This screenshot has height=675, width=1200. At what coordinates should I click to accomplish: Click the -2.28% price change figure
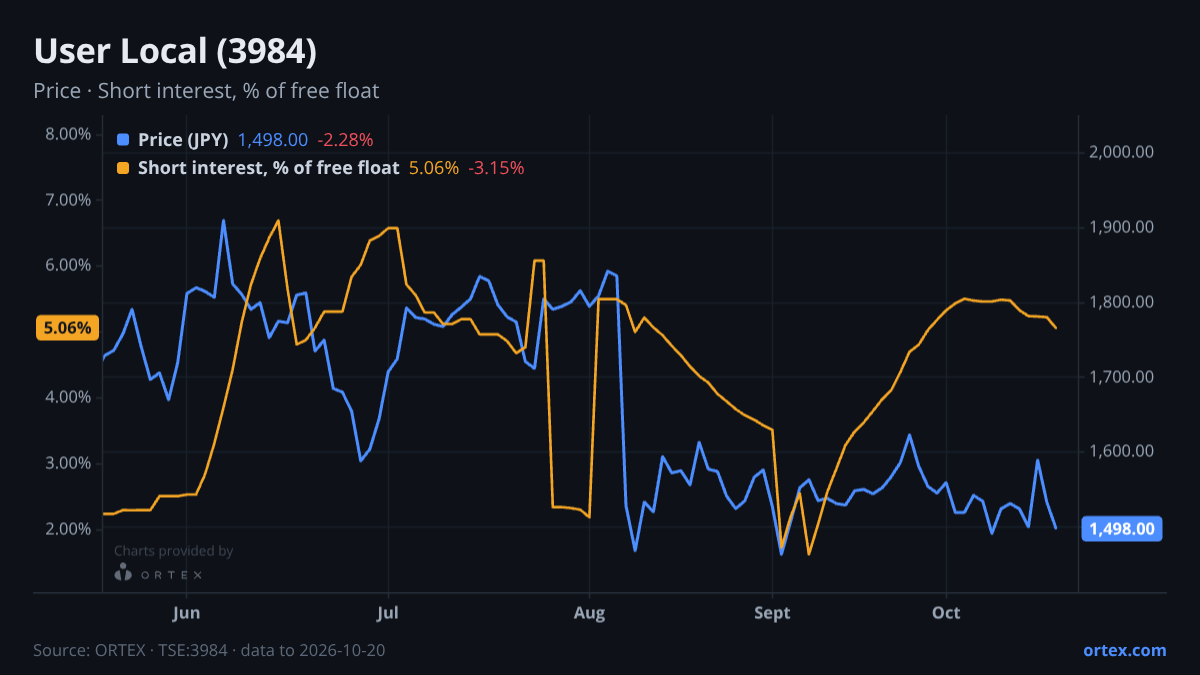345,140
